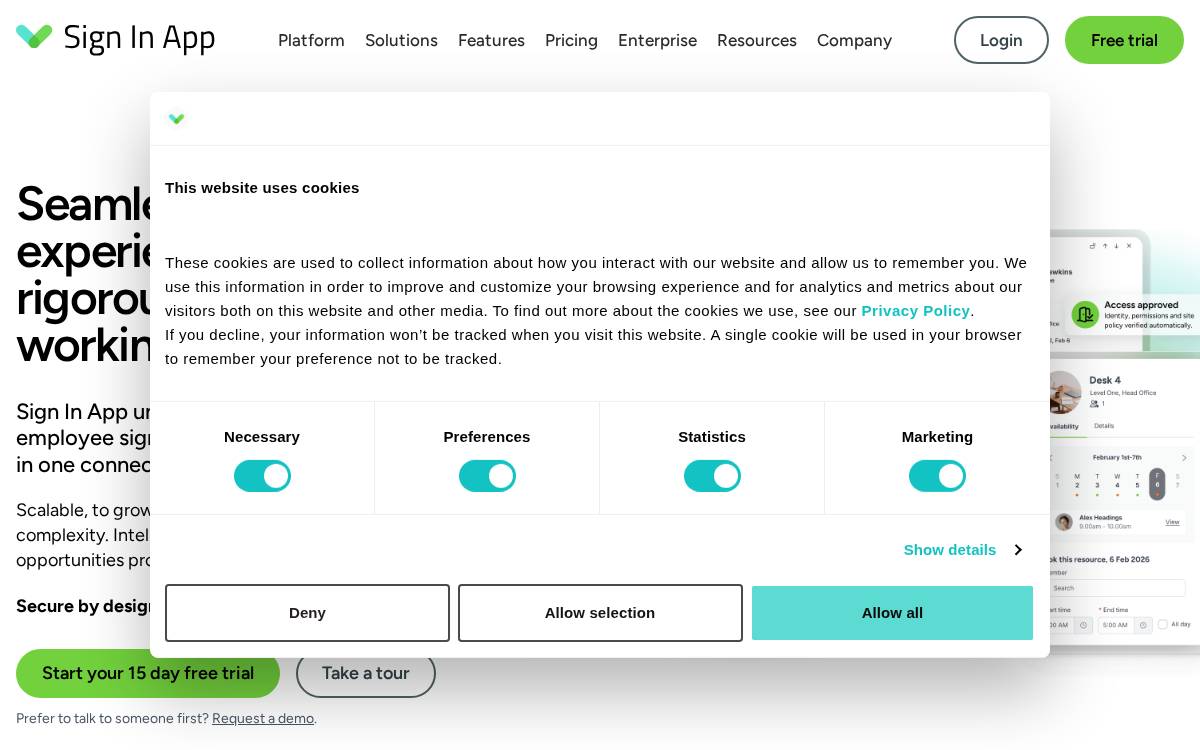This screenshot has height=750, width=1200.
Task: Open the Resources menu
Action: point(757,40)
